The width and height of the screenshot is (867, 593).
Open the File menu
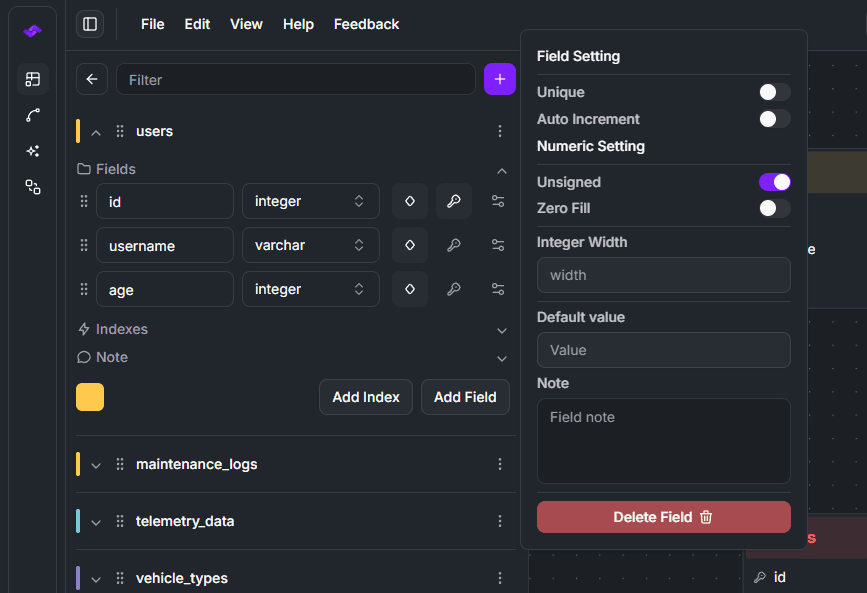(152, 24)
